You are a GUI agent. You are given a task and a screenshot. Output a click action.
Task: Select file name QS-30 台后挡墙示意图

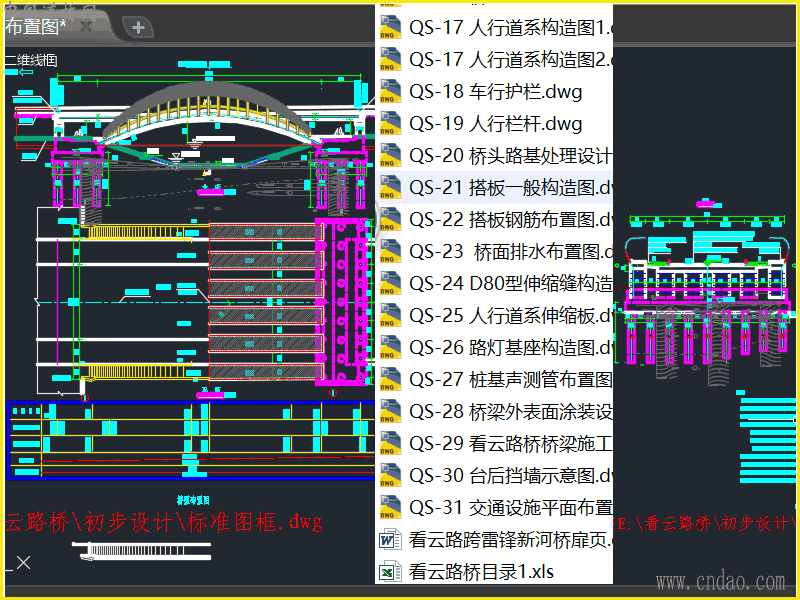point(511,476)
